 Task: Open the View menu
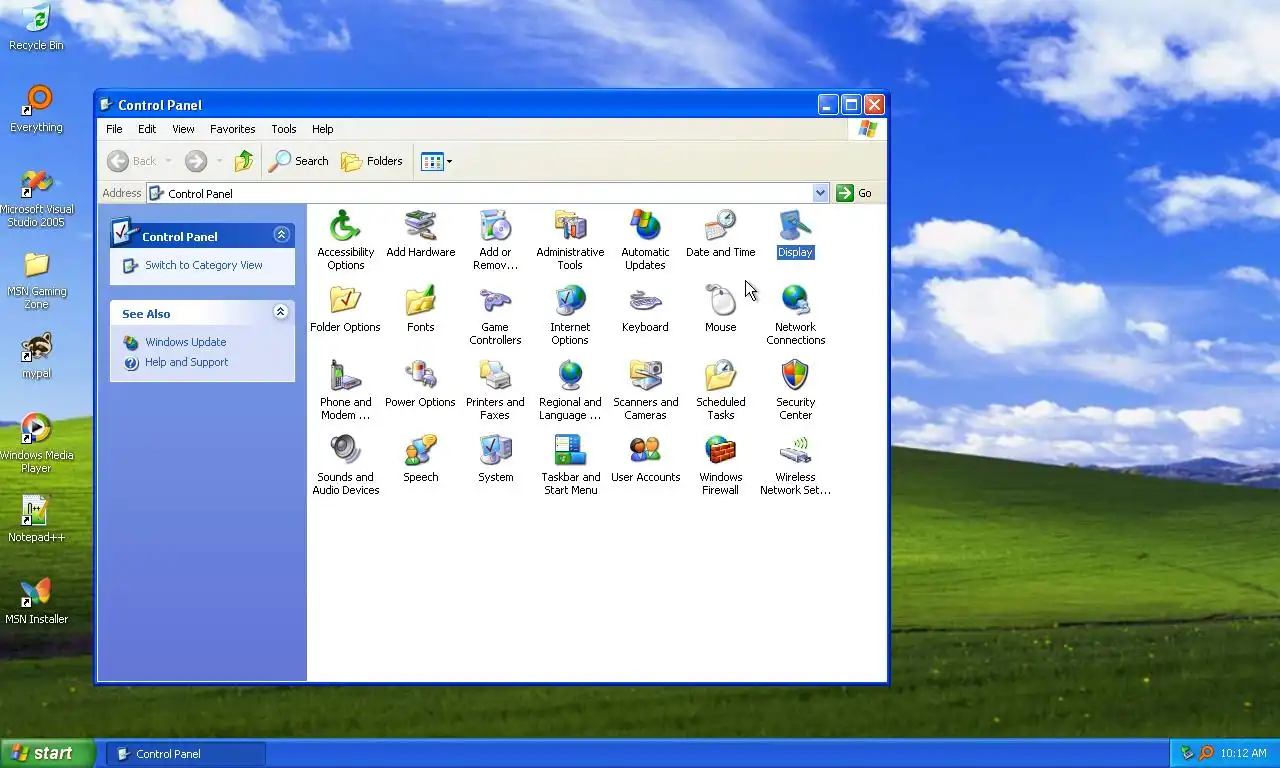click(x=183, y=129)
